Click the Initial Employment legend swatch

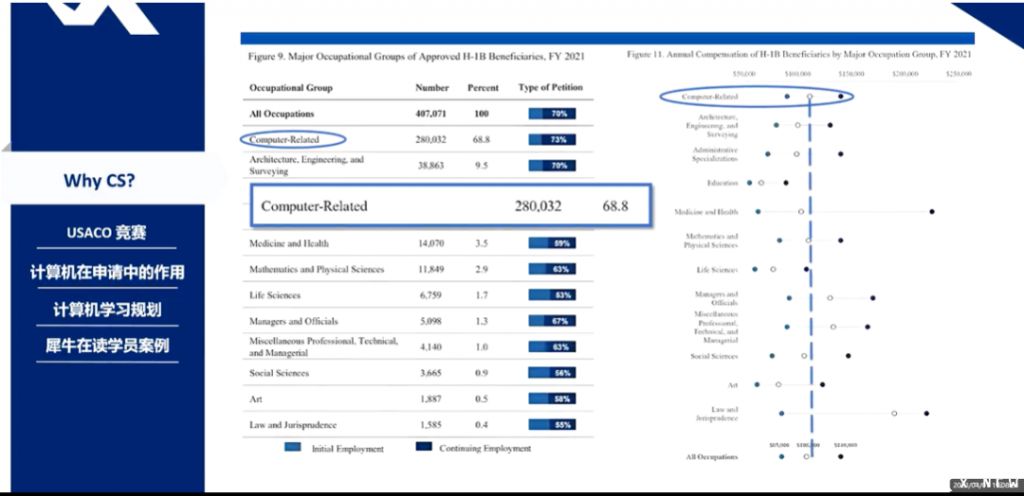[294, 448]
